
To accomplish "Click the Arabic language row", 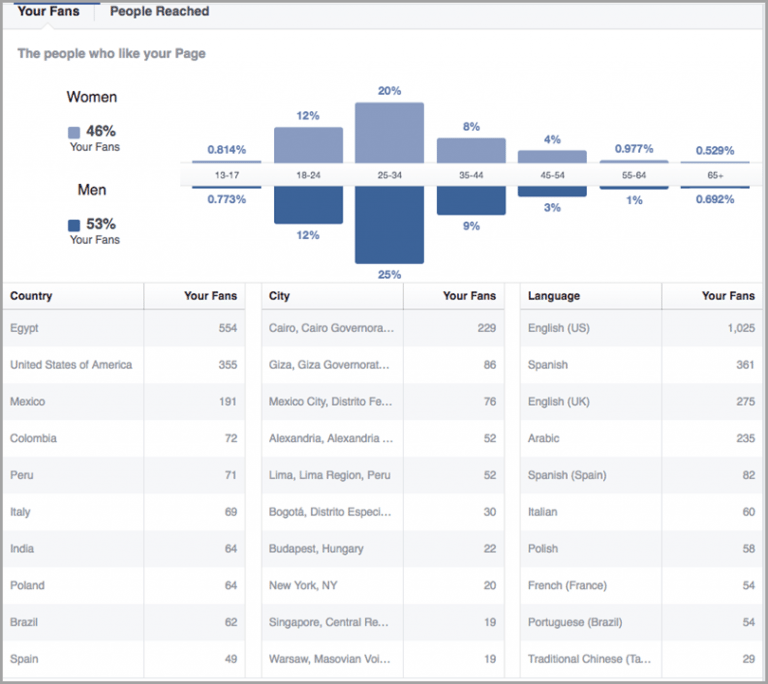I will coord(640,438).
